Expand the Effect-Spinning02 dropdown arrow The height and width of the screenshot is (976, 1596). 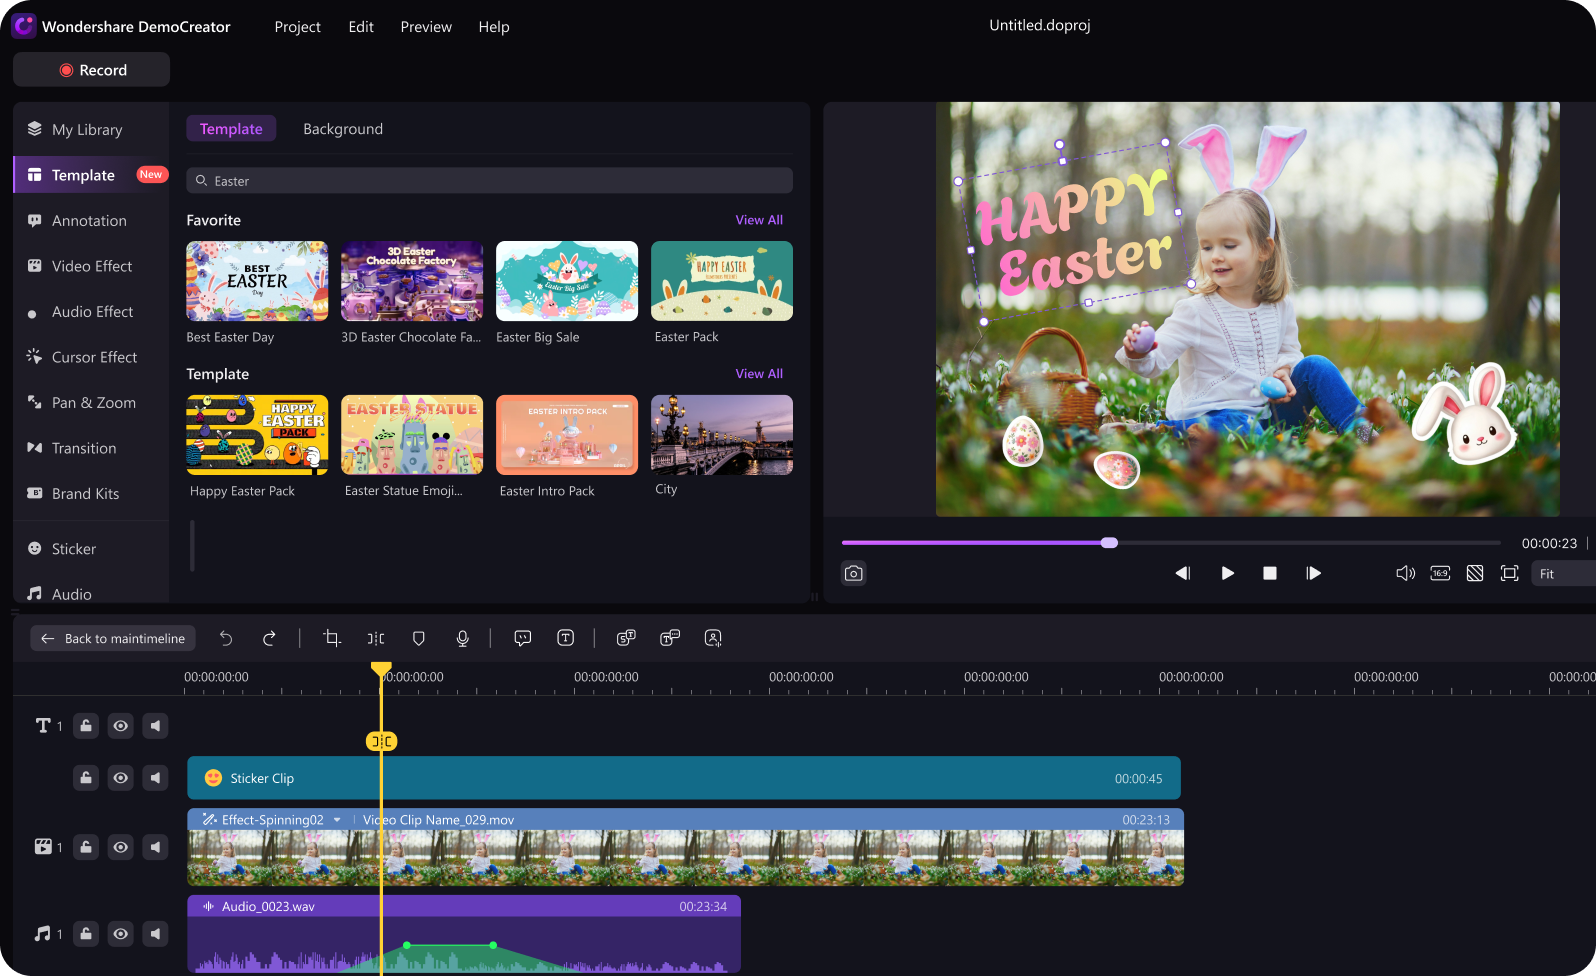pos(337,820)
